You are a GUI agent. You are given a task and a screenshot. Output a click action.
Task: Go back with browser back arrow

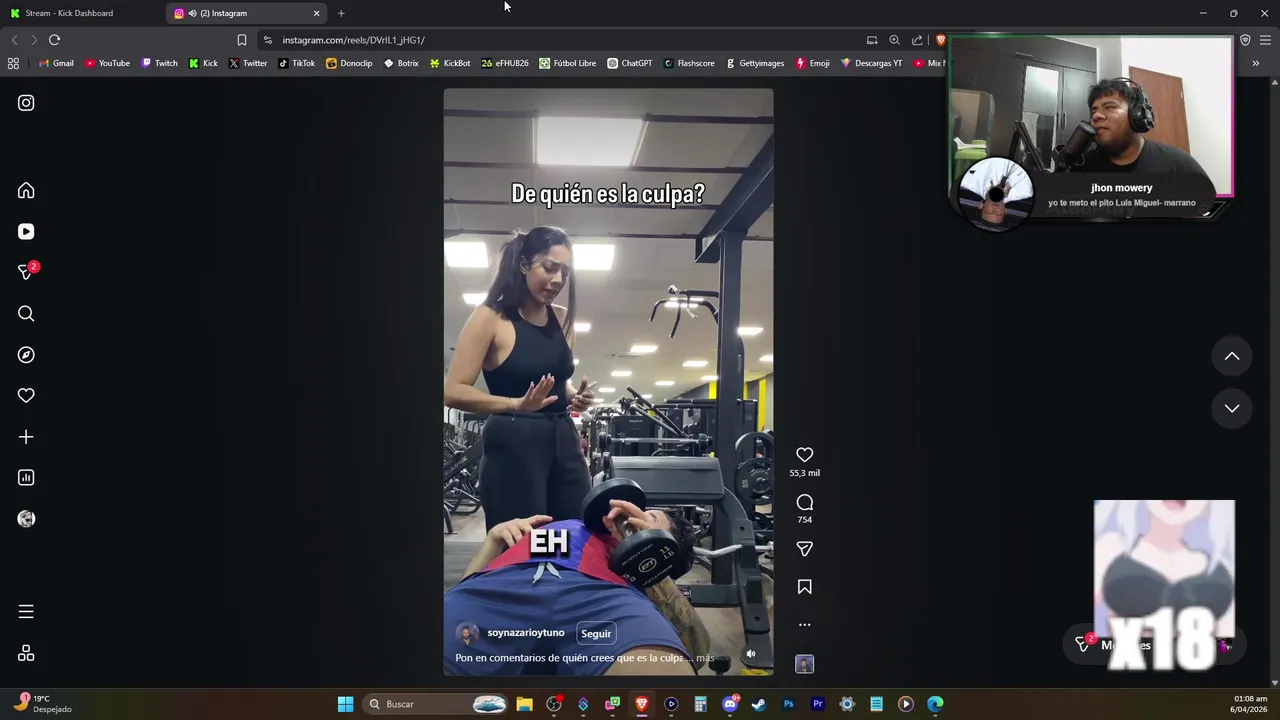(x=14, y=40)
